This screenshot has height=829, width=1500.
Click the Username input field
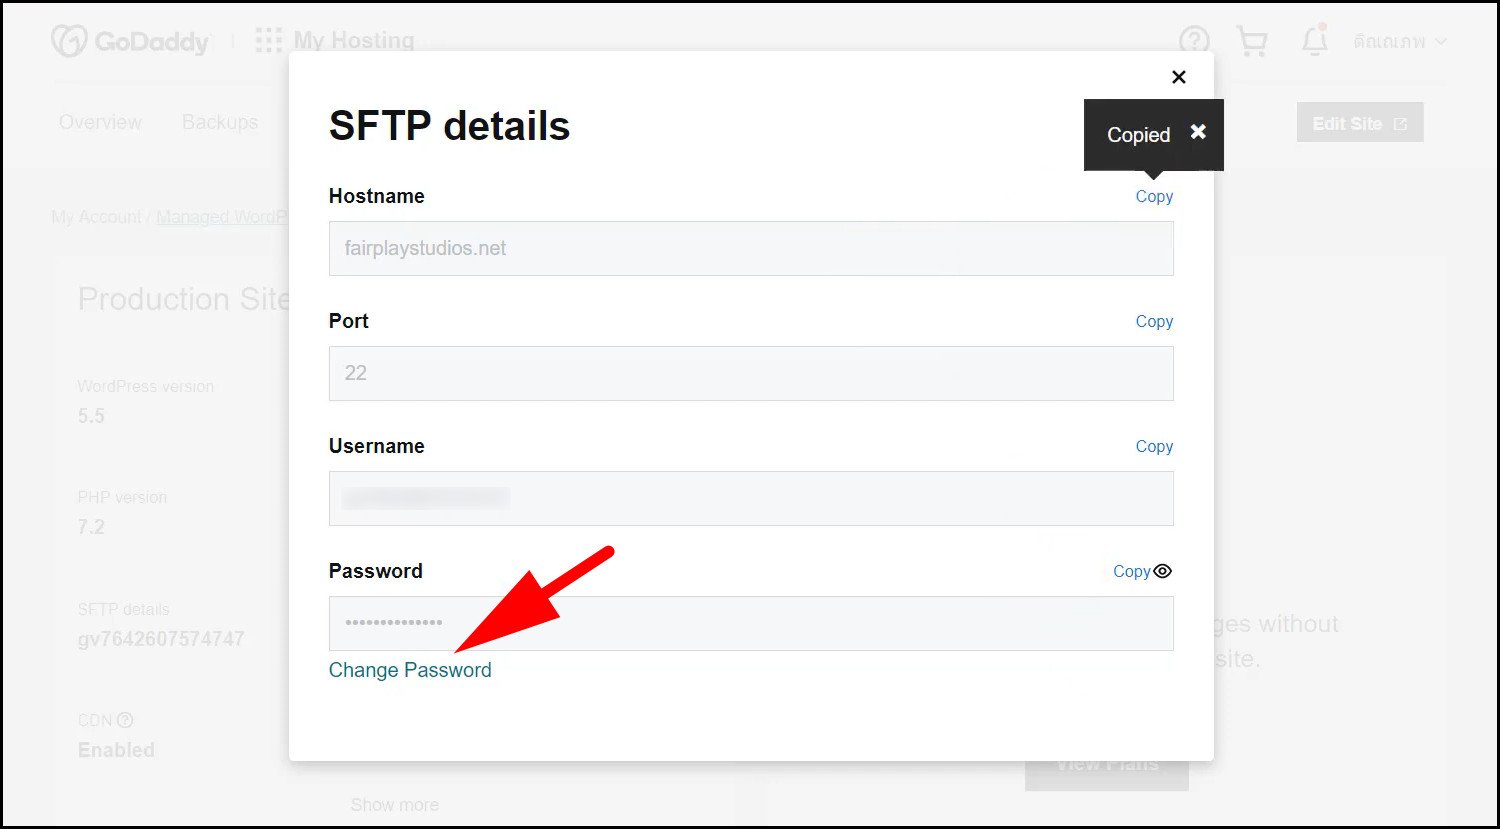tap(750, 499)
